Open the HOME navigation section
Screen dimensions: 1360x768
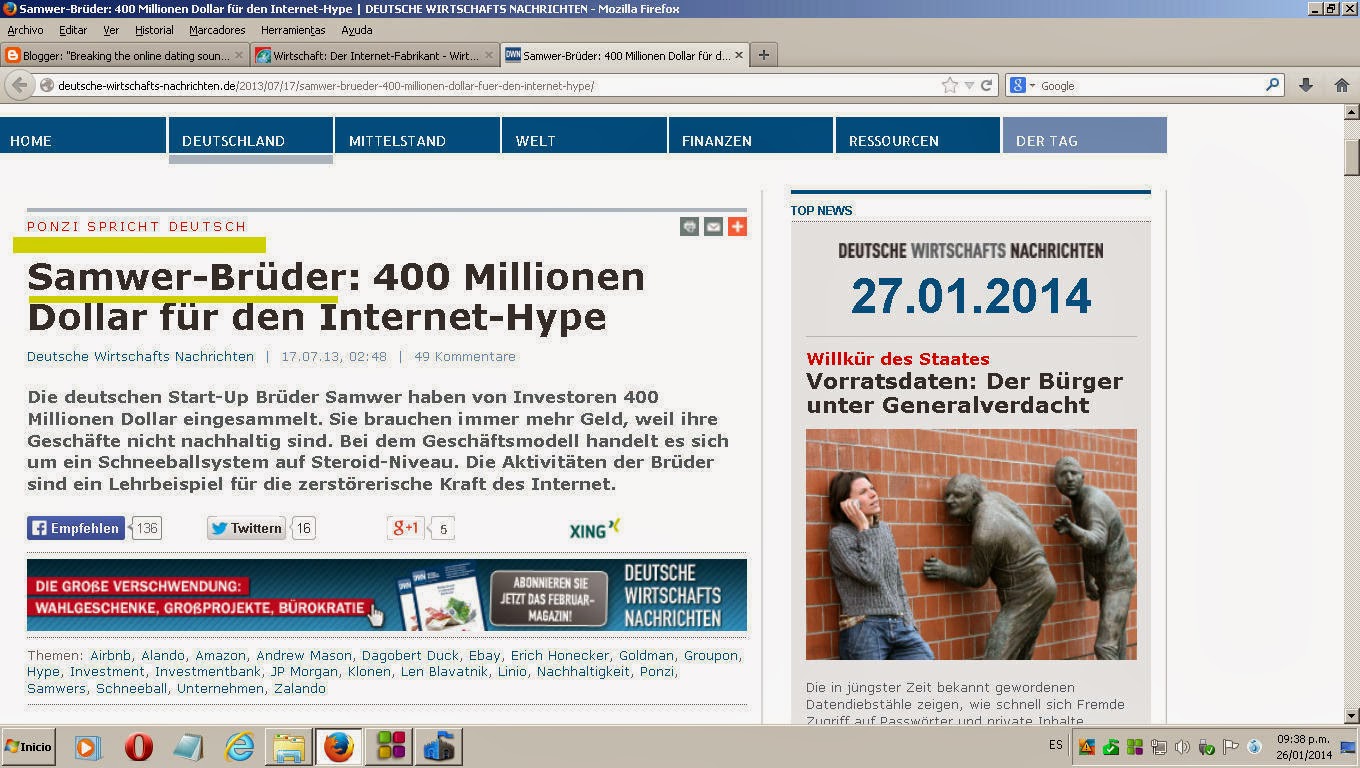[x=83, y=136]
